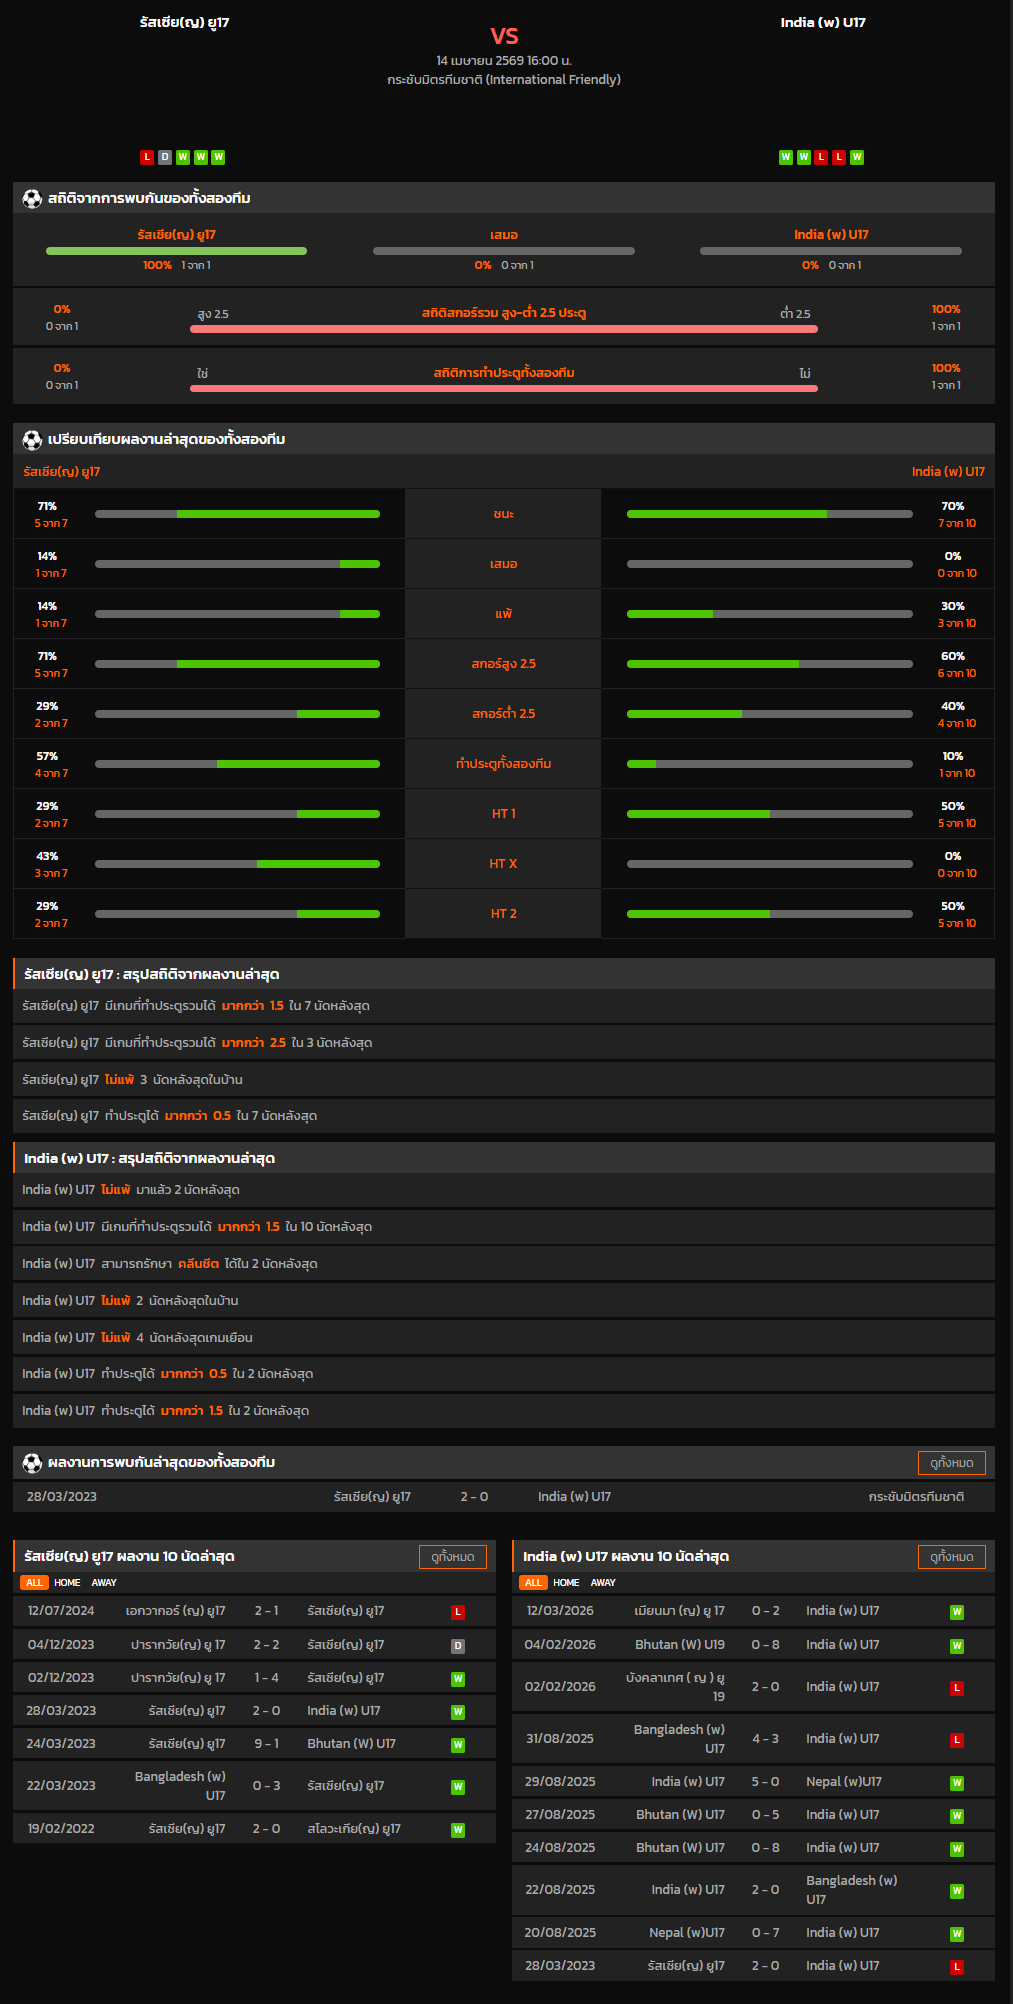Image resolution: width=1013 pixels, height=2004 pixels.
Task: Select AWAY tab in รัสเซีย(ญ) ยู17 last 10 matches
Action: (104, 1583)
